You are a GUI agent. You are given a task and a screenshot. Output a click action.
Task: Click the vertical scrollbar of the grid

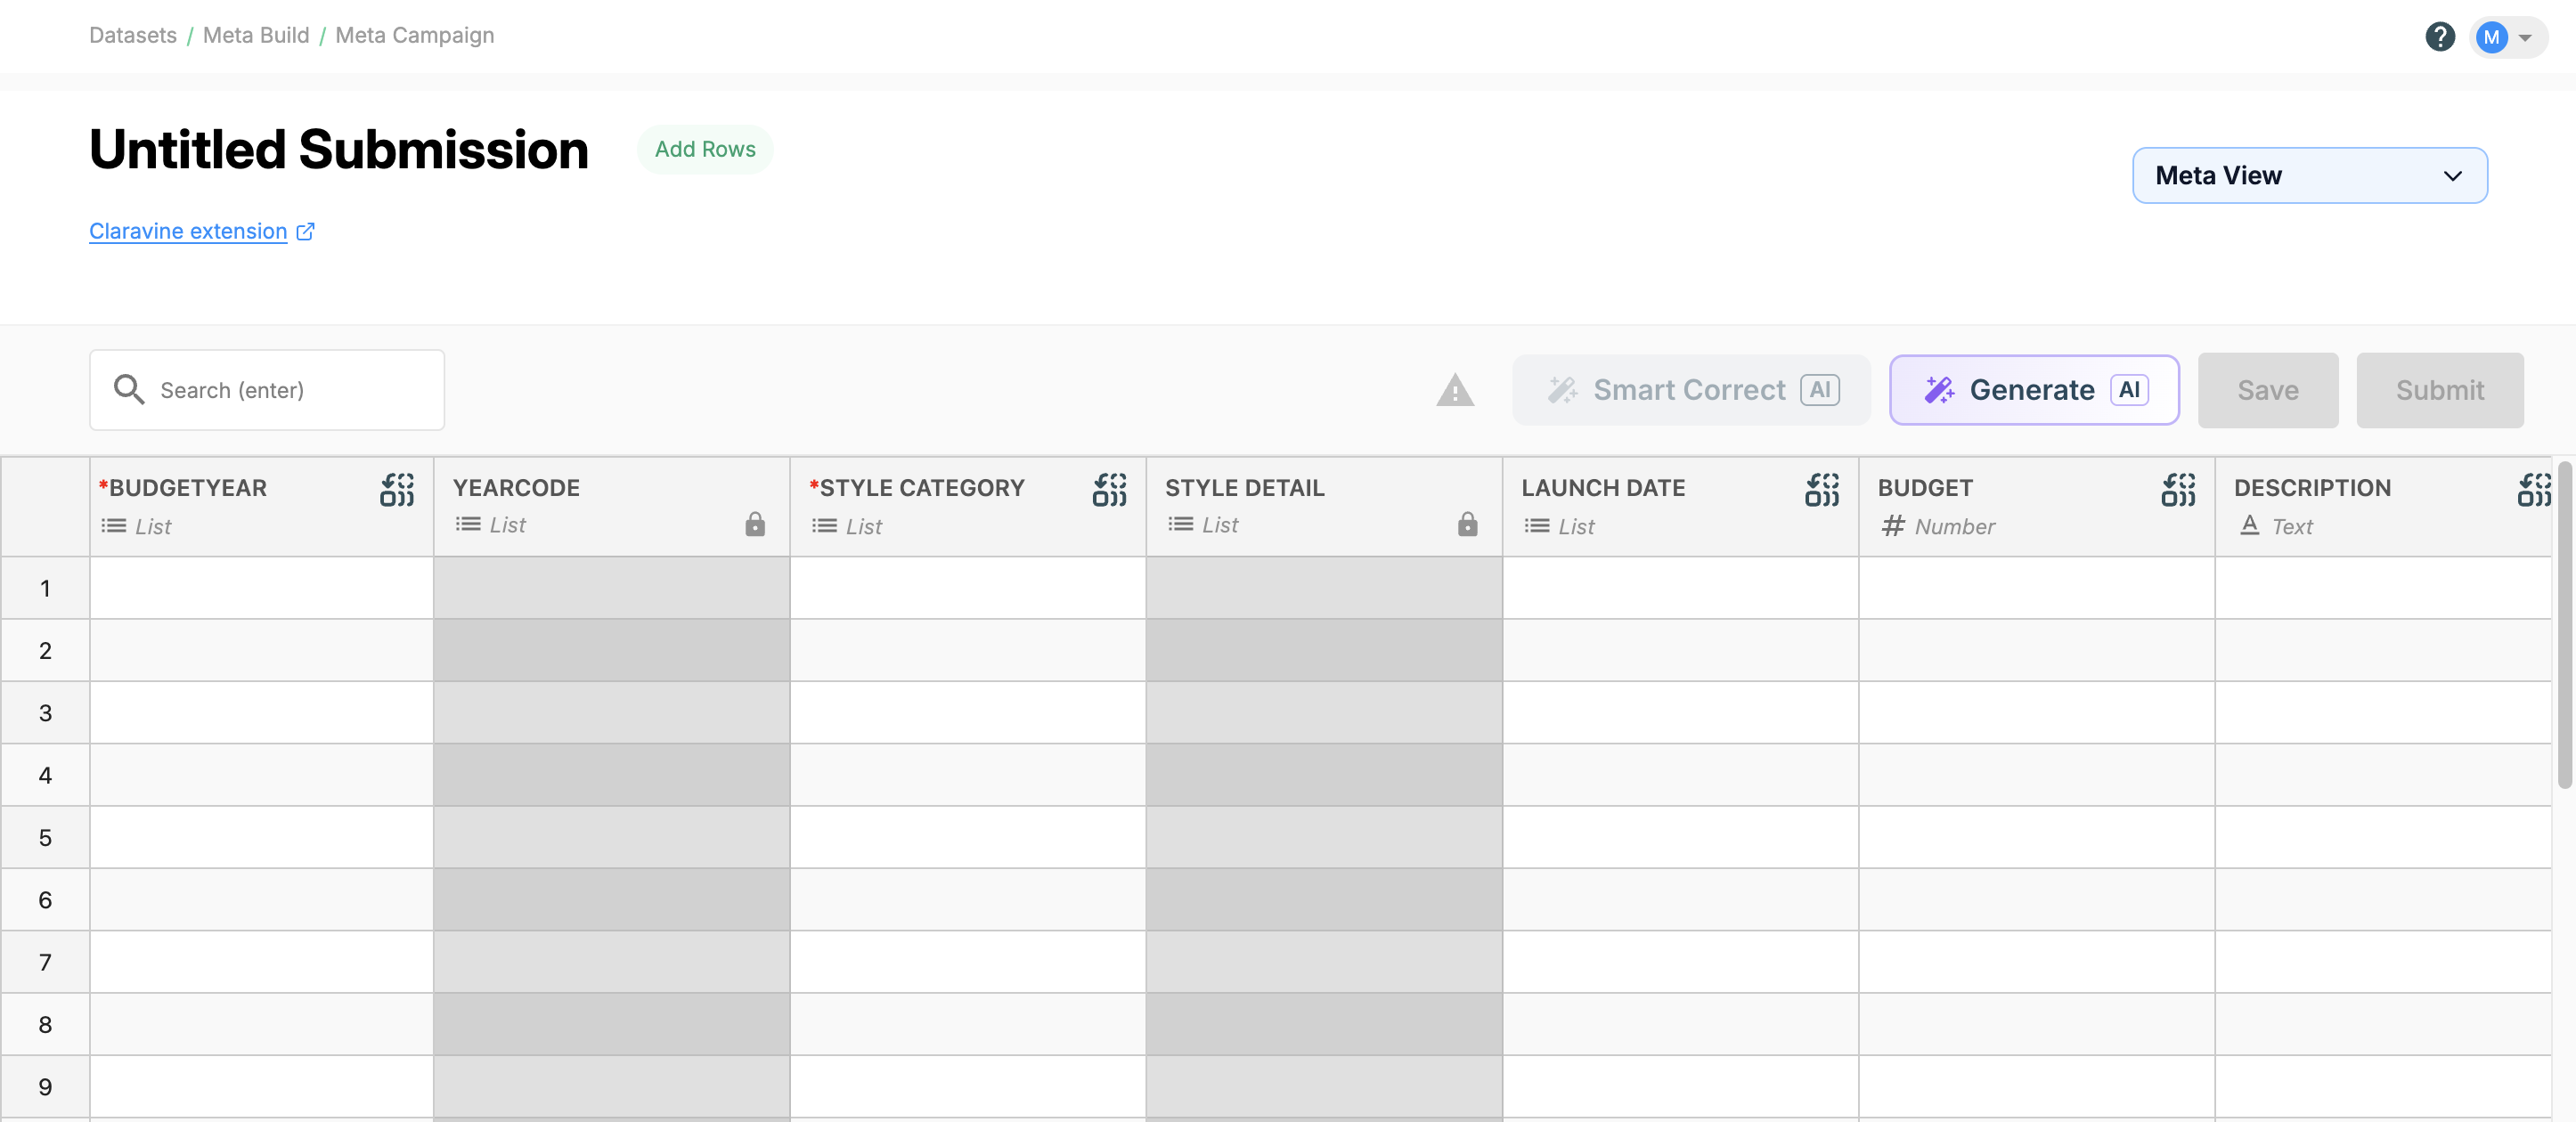[x=2565, y=625]
